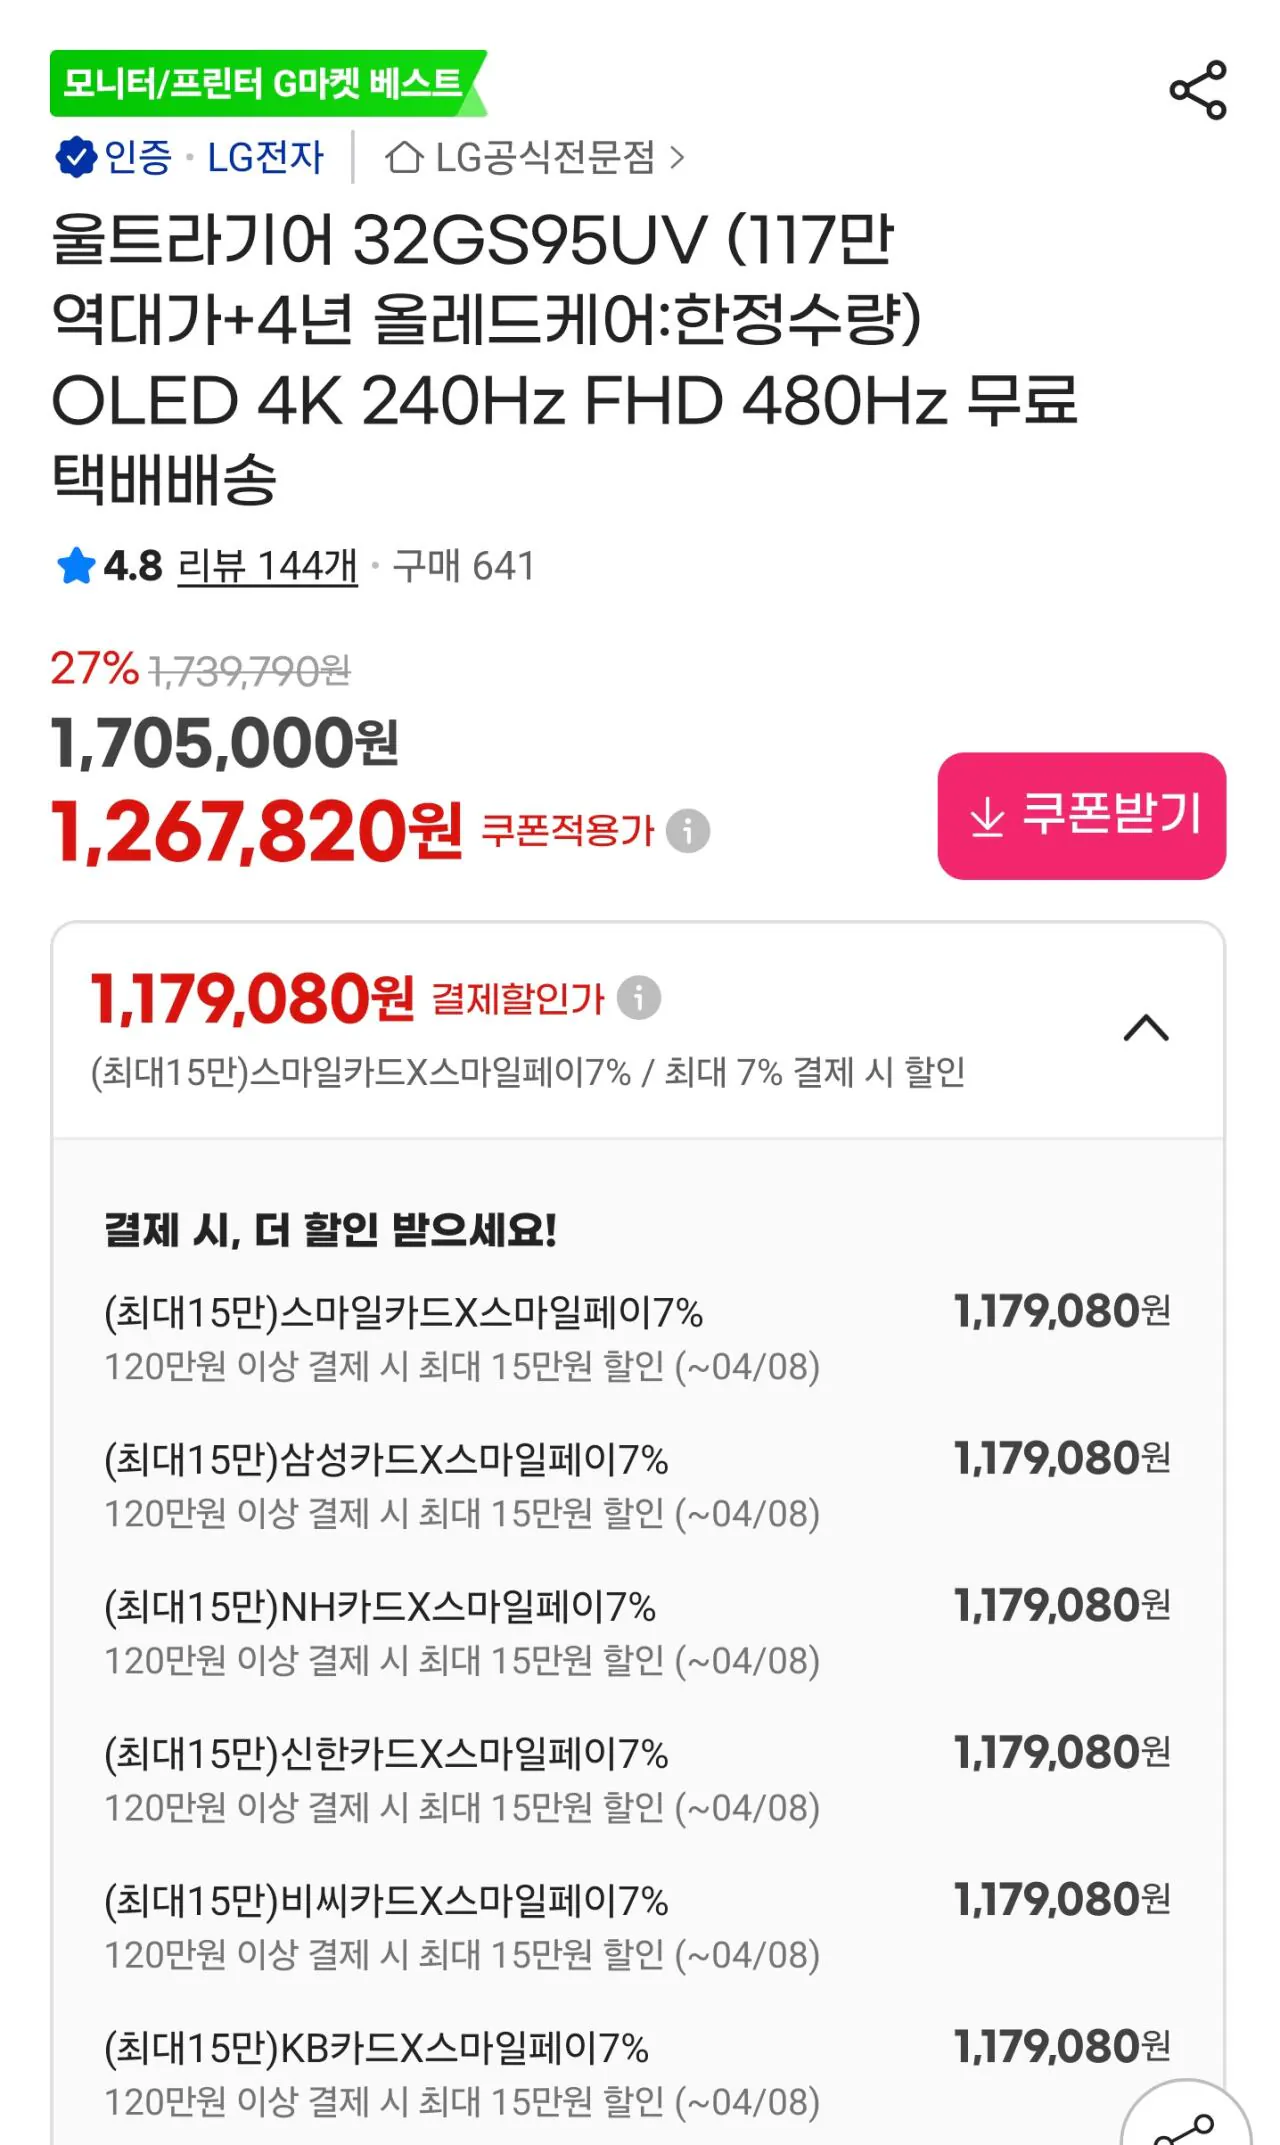Tap the 모니터/프린터 G마켓 베스트 badge
Image resolution: width=1280 pixels, height=2145 pixels.
pyautogui.click(x=263, y=83)
